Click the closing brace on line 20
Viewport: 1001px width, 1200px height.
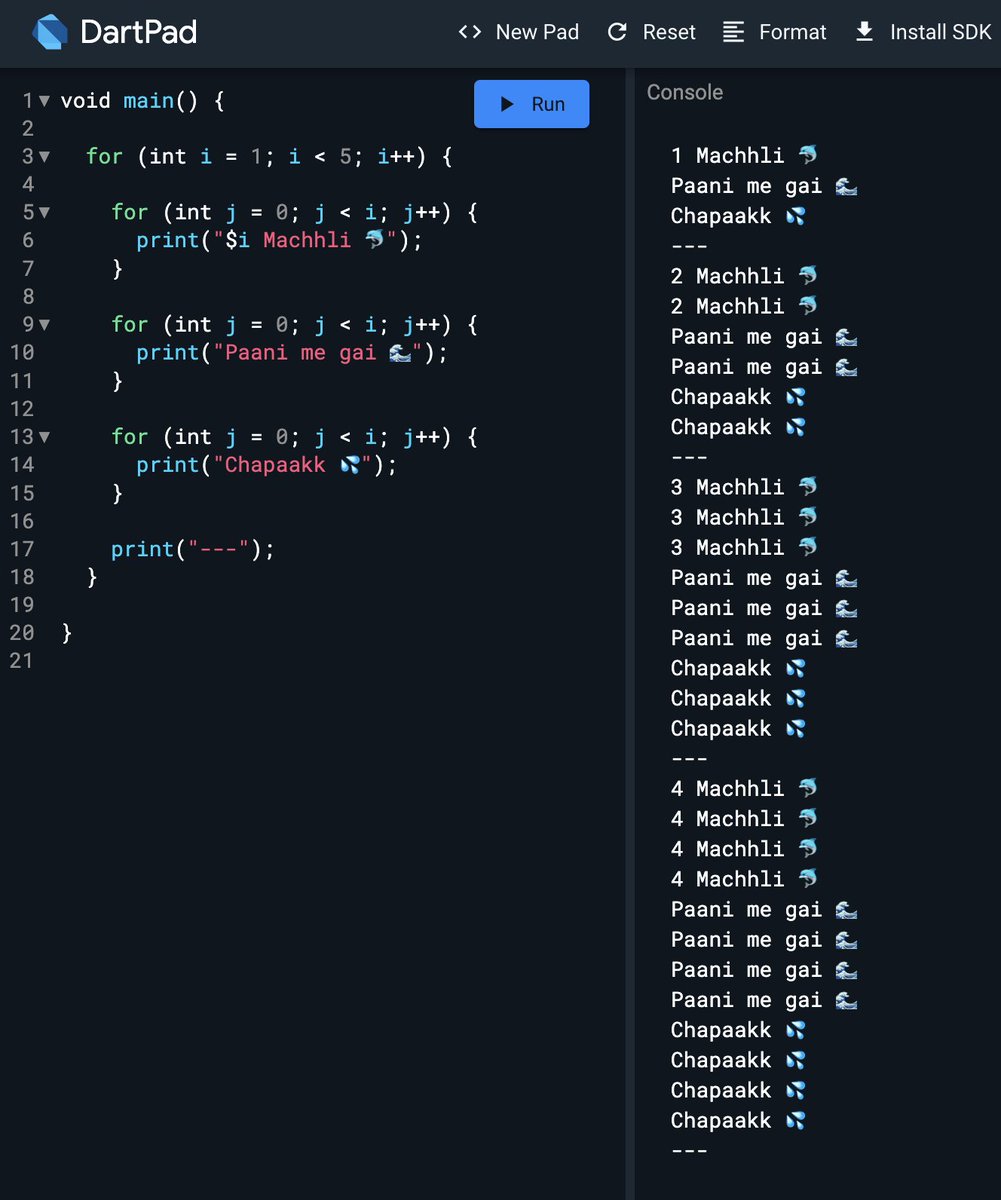coord(67,633)
